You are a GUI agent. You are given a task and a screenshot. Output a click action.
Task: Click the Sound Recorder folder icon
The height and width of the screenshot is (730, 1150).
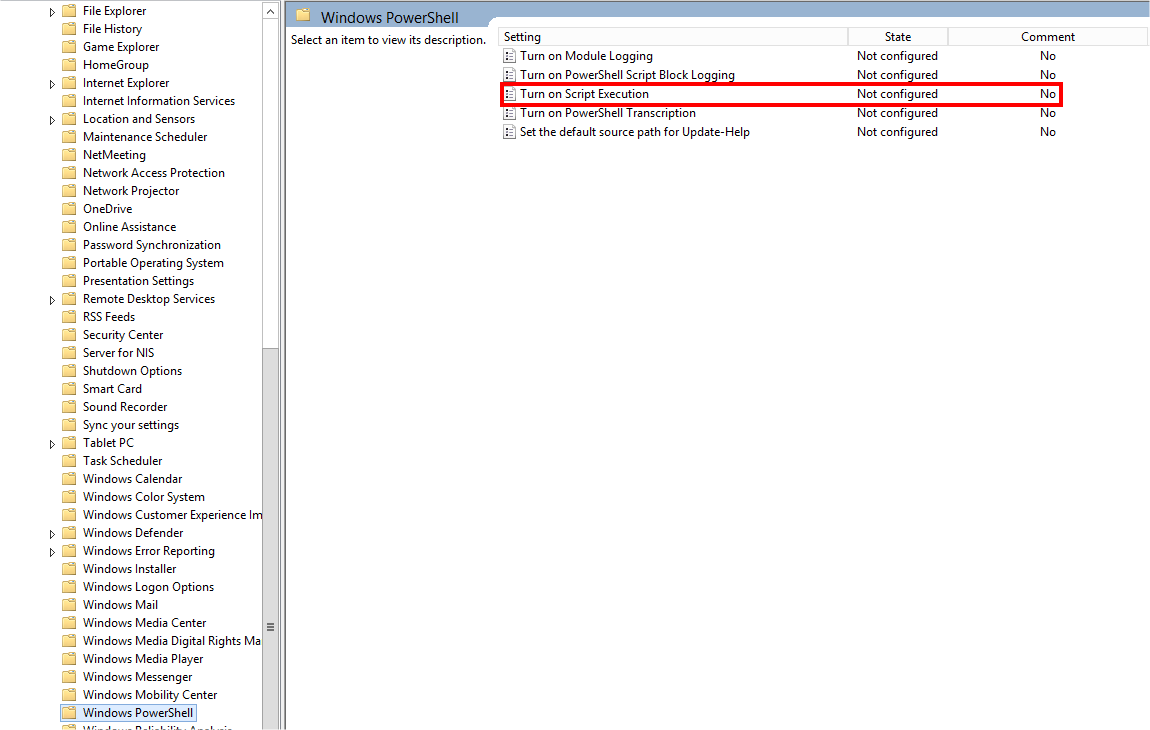coord(69,406)
